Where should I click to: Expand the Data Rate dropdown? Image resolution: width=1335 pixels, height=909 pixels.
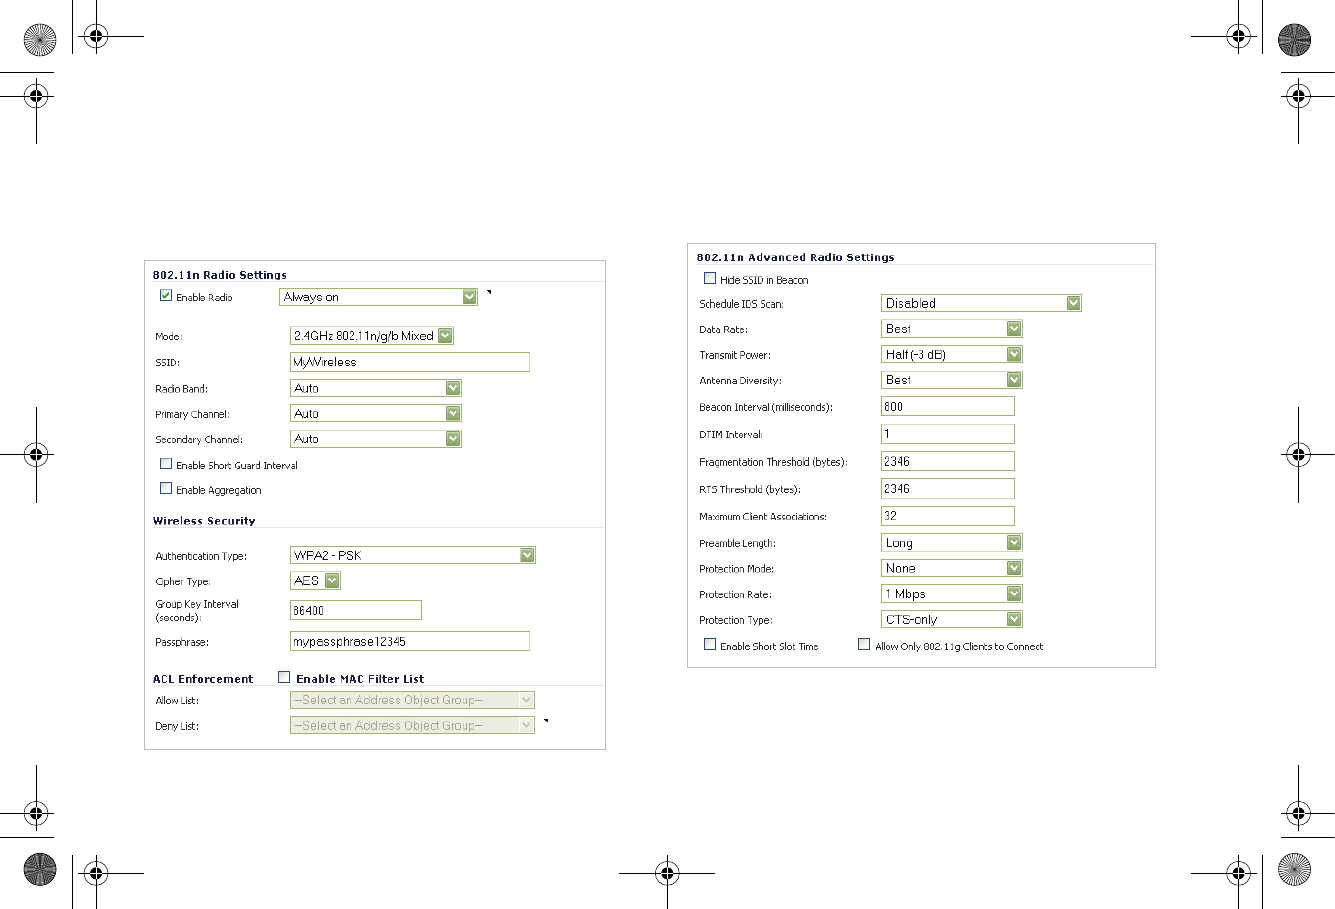click(952, 329)
